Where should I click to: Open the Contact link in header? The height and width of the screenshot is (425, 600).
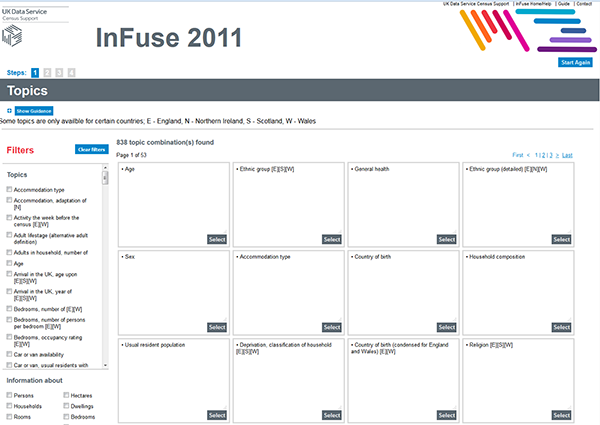584,3
